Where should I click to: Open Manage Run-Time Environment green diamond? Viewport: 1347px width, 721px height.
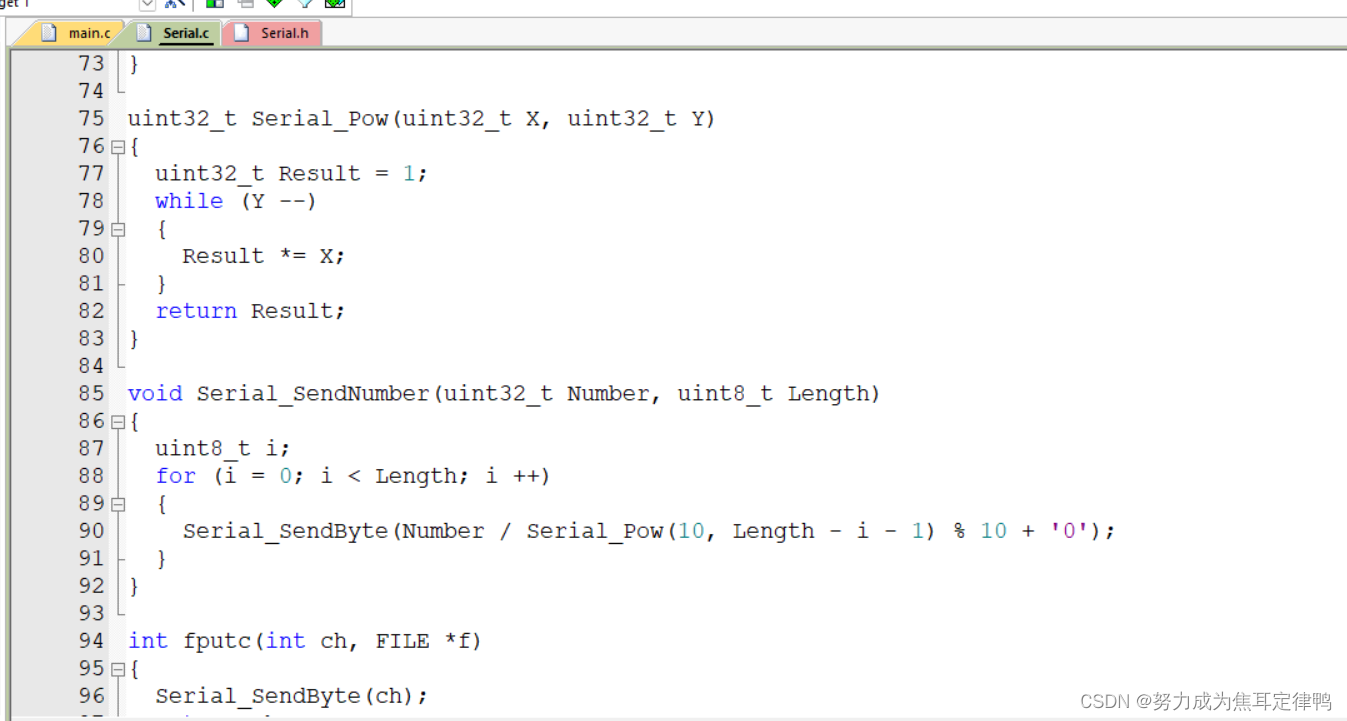point(275,4)
